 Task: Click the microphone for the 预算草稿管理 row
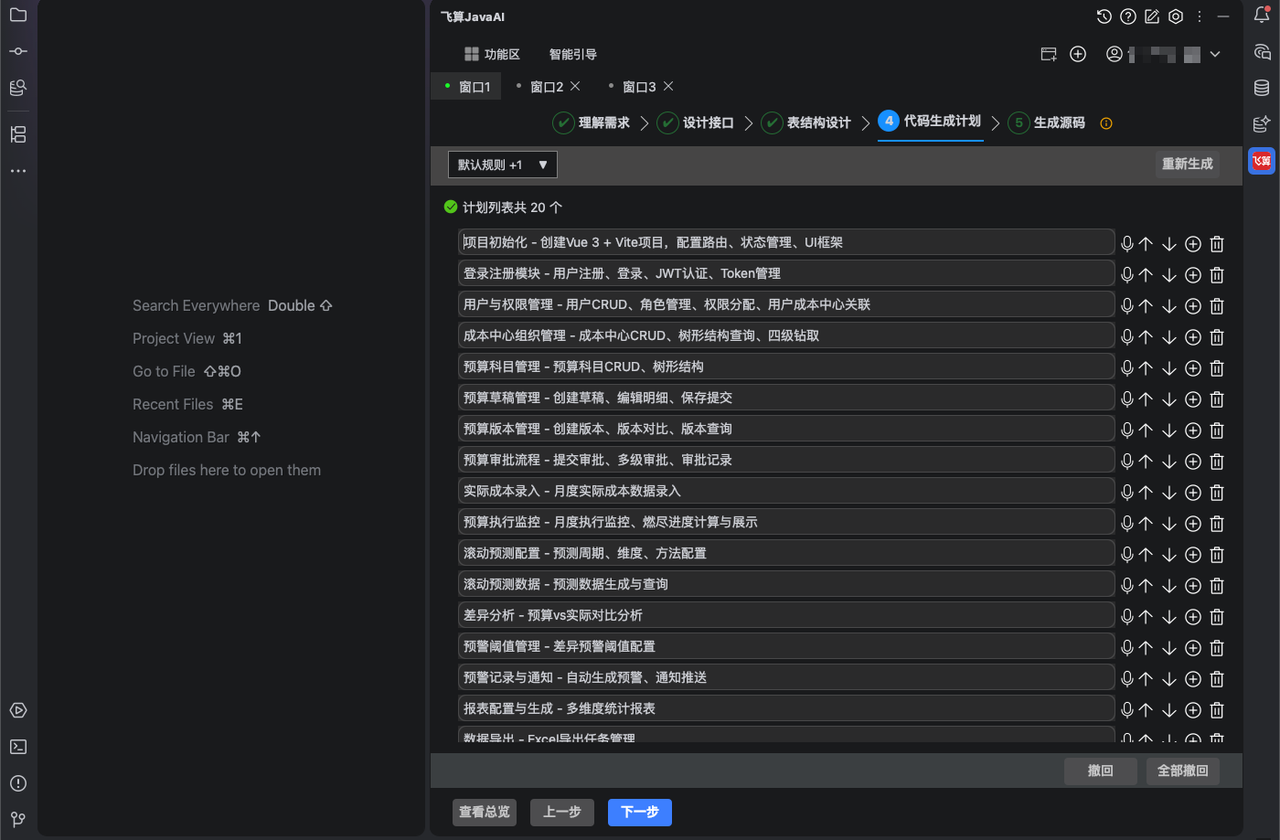pyautogui.click(x=1127, y=398)
